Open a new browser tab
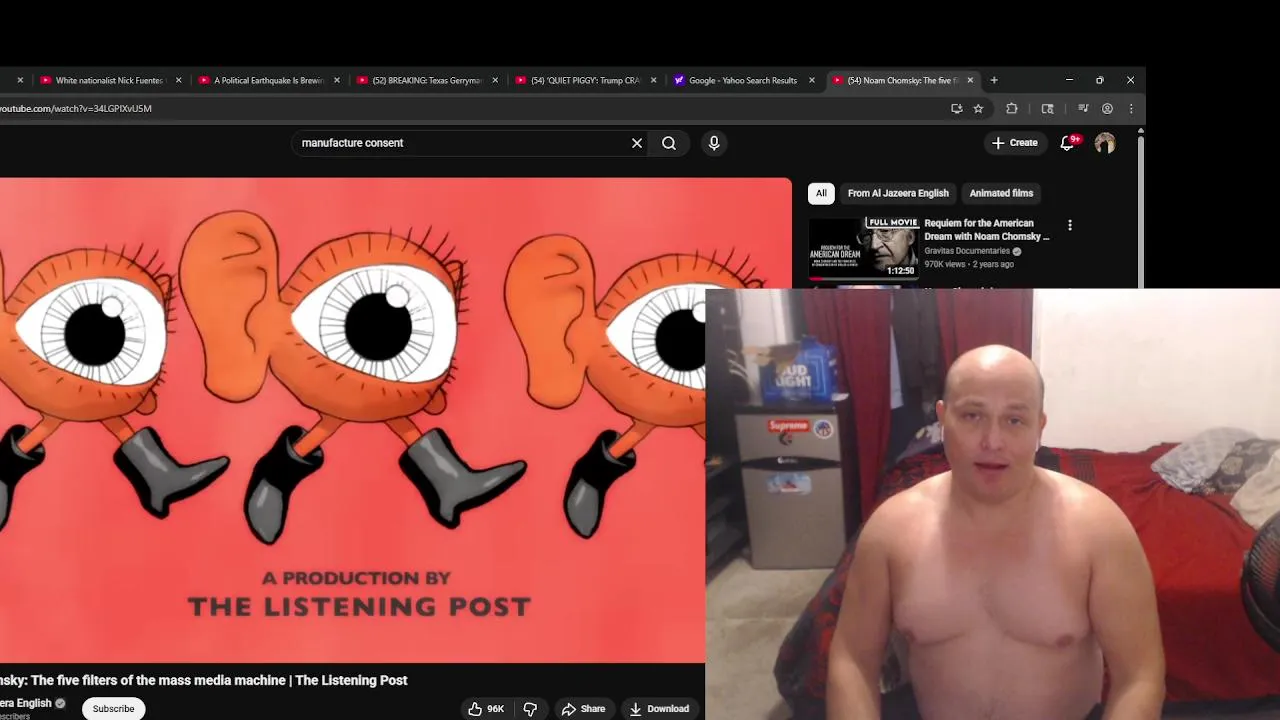The width and height of the screenshot is (1280, 720). tap(994, 80)
